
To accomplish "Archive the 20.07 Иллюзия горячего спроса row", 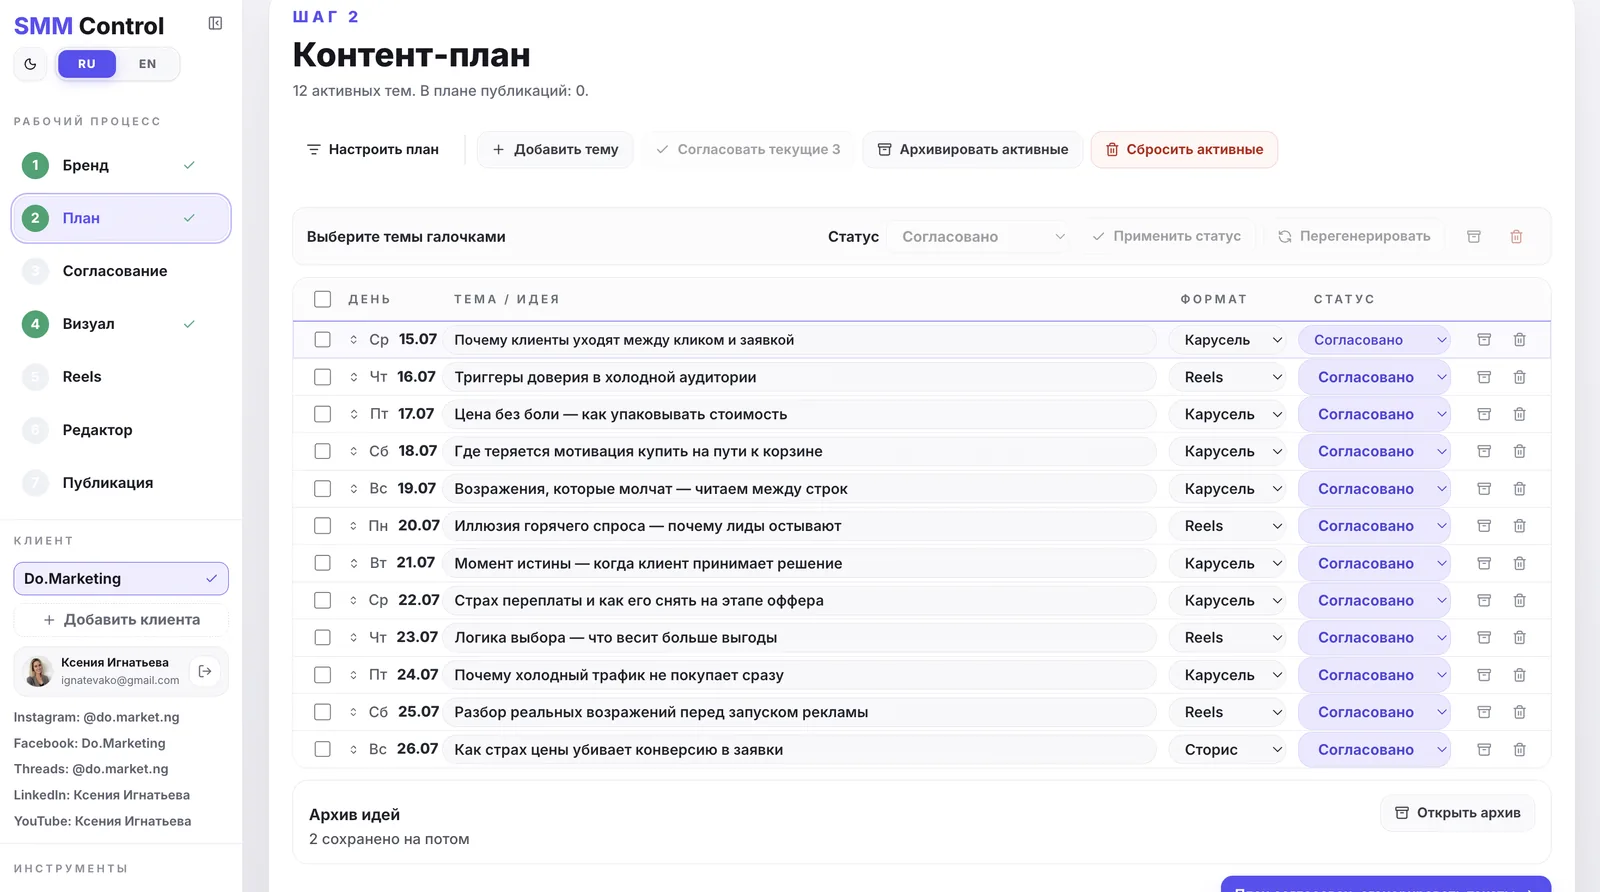I will (1484, 526).
